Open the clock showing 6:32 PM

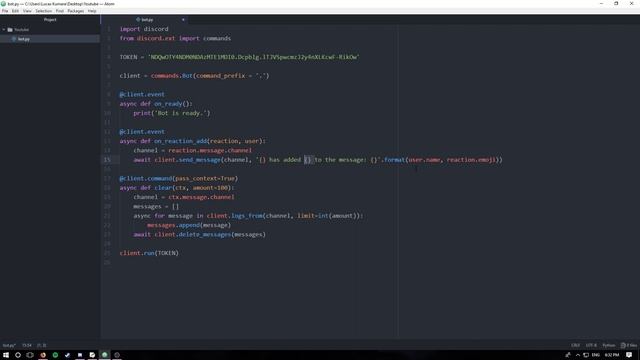tap(611, 355)
